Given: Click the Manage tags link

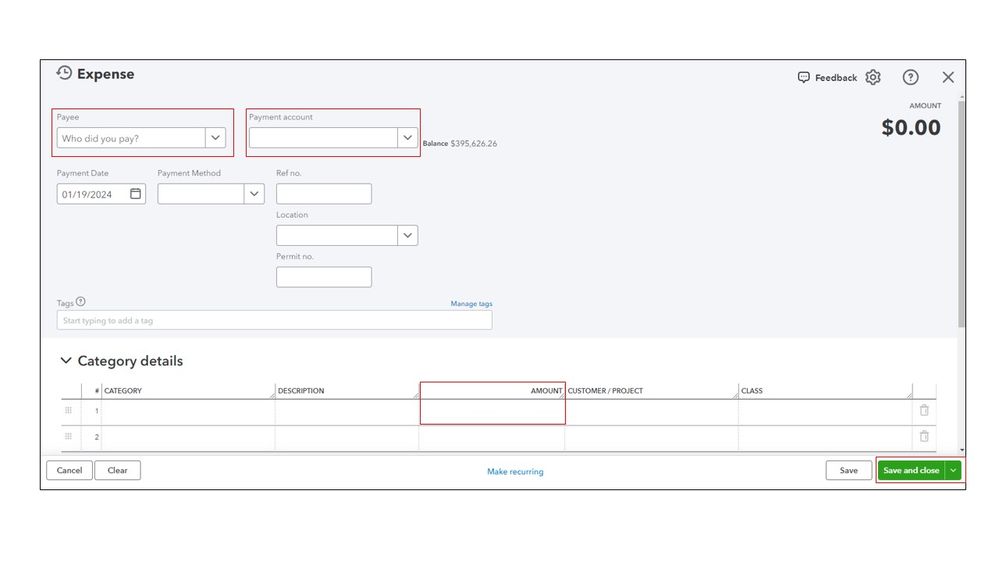Looking at the screenshot, I should click(x=471, y=304).
